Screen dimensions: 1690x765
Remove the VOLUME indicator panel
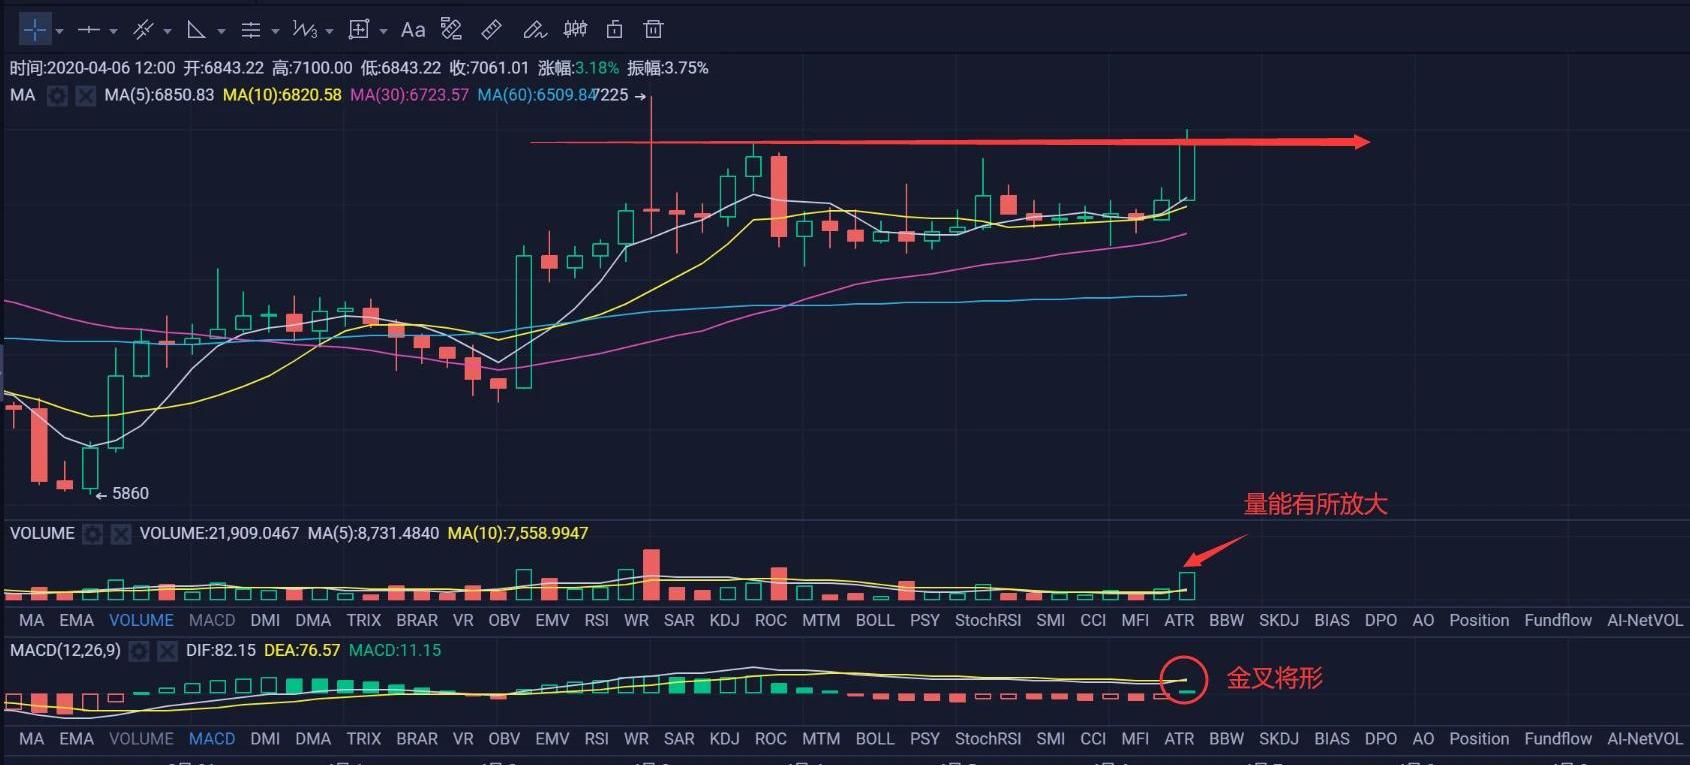tap(121, 534)
